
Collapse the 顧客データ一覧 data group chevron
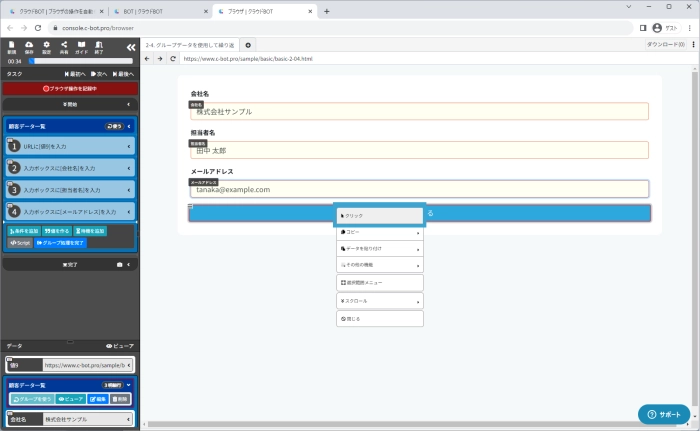tap(128, 384)
